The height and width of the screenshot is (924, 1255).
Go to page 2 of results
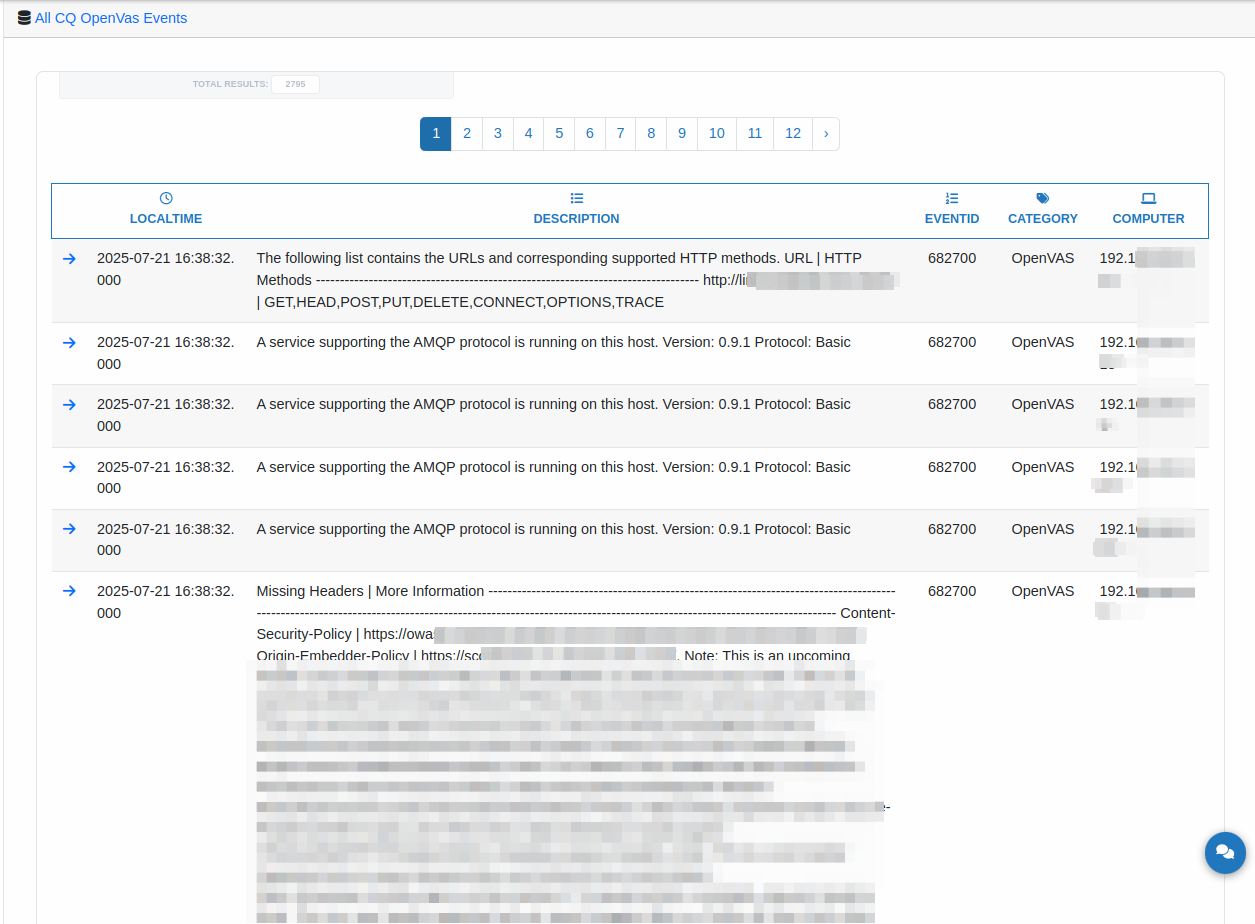(x=466, y=134)
